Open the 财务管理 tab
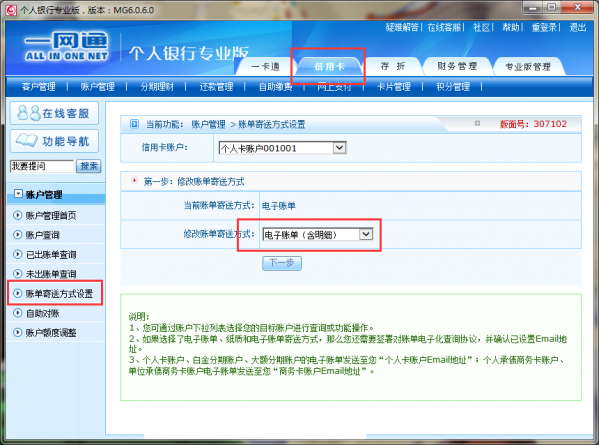The image size is (599, 445). coord(457,66)
